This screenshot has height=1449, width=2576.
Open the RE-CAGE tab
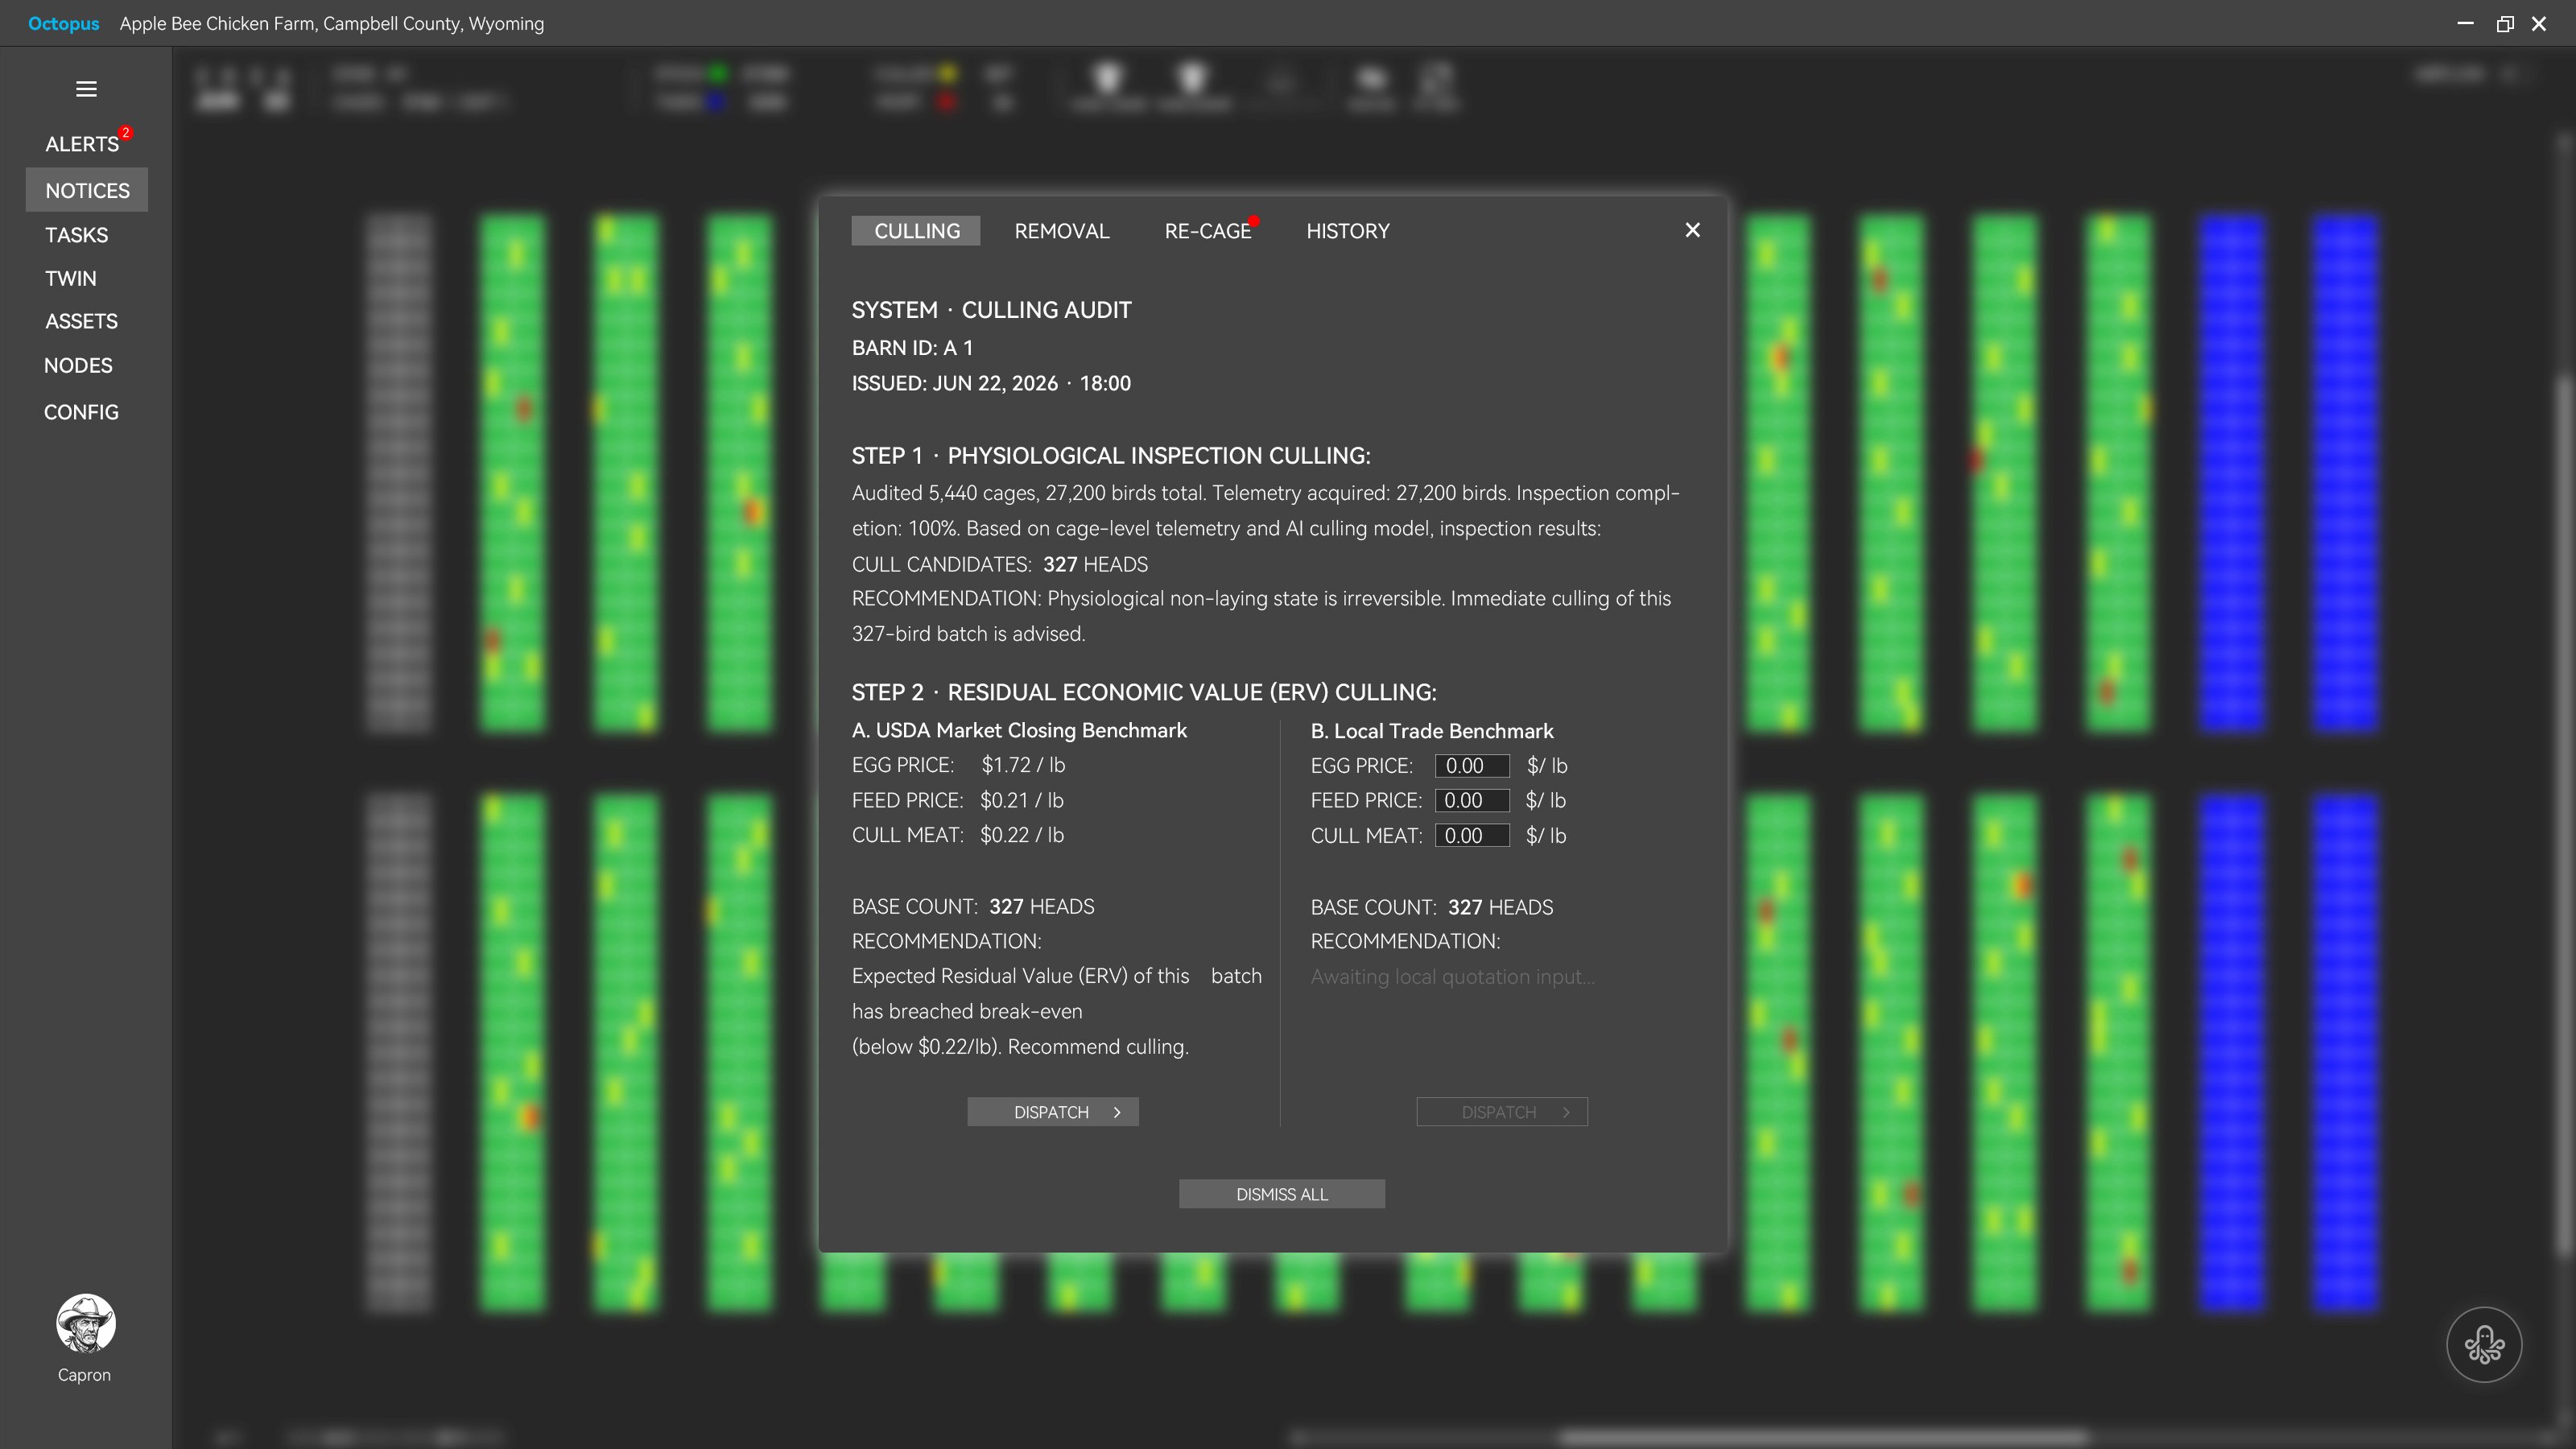tap(1207, 231)
